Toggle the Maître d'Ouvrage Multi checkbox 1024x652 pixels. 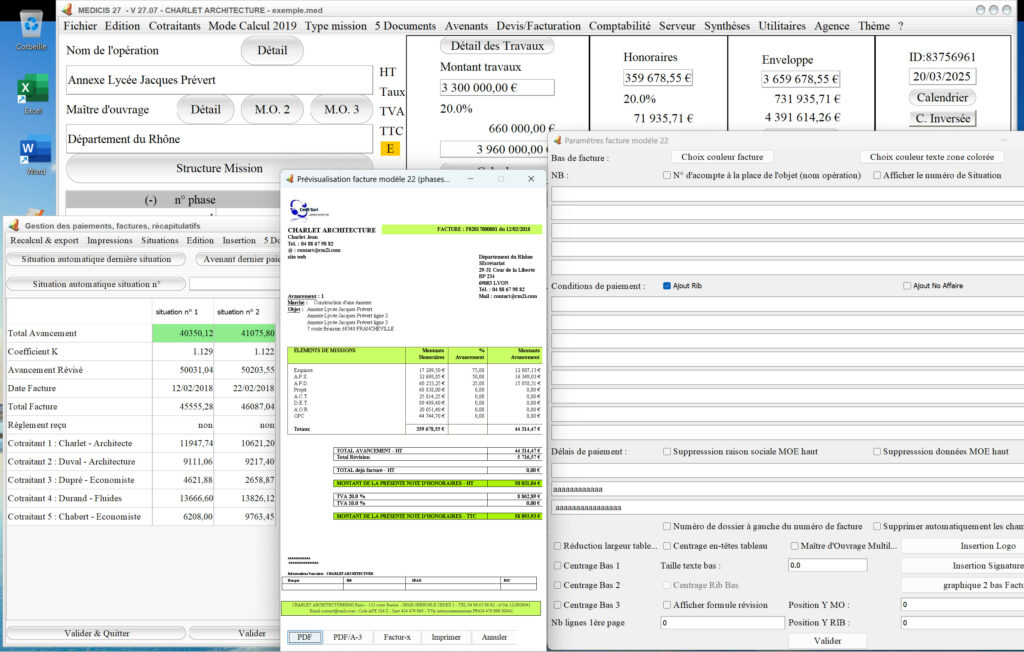click(795, 546)
